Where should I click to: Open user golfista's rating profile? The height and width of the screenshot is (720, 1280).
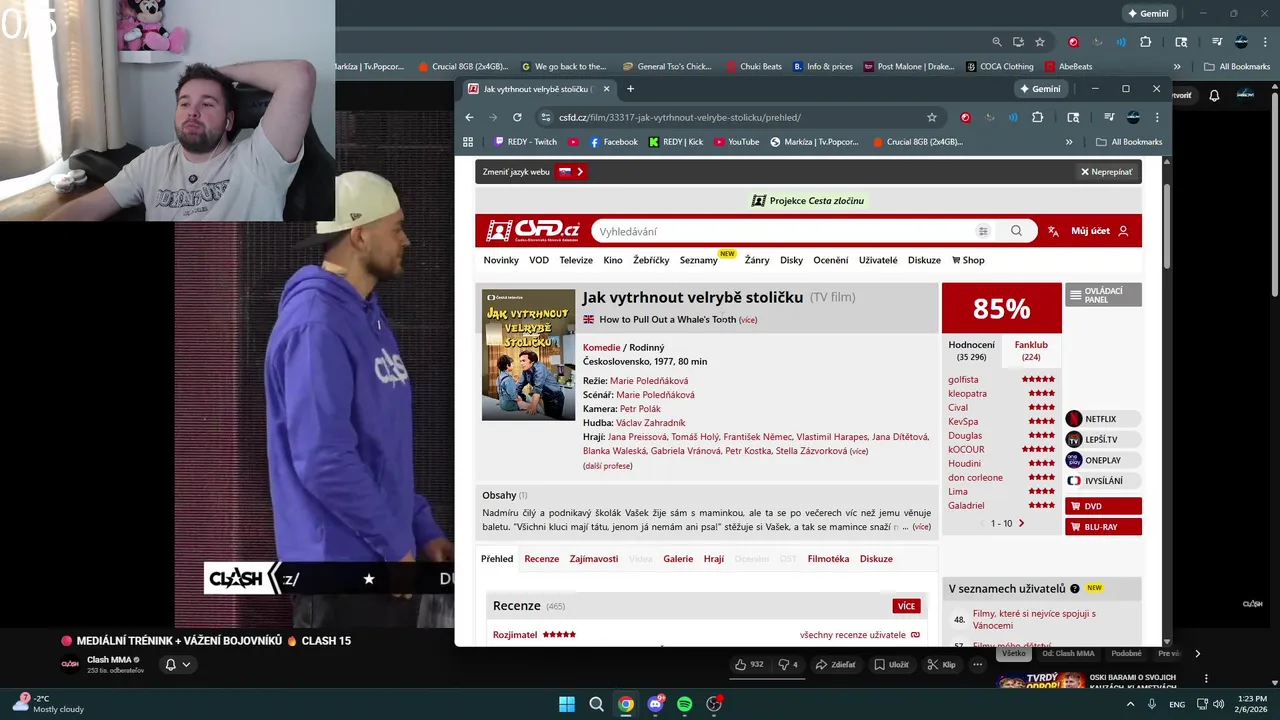click(x=964, y=380)
